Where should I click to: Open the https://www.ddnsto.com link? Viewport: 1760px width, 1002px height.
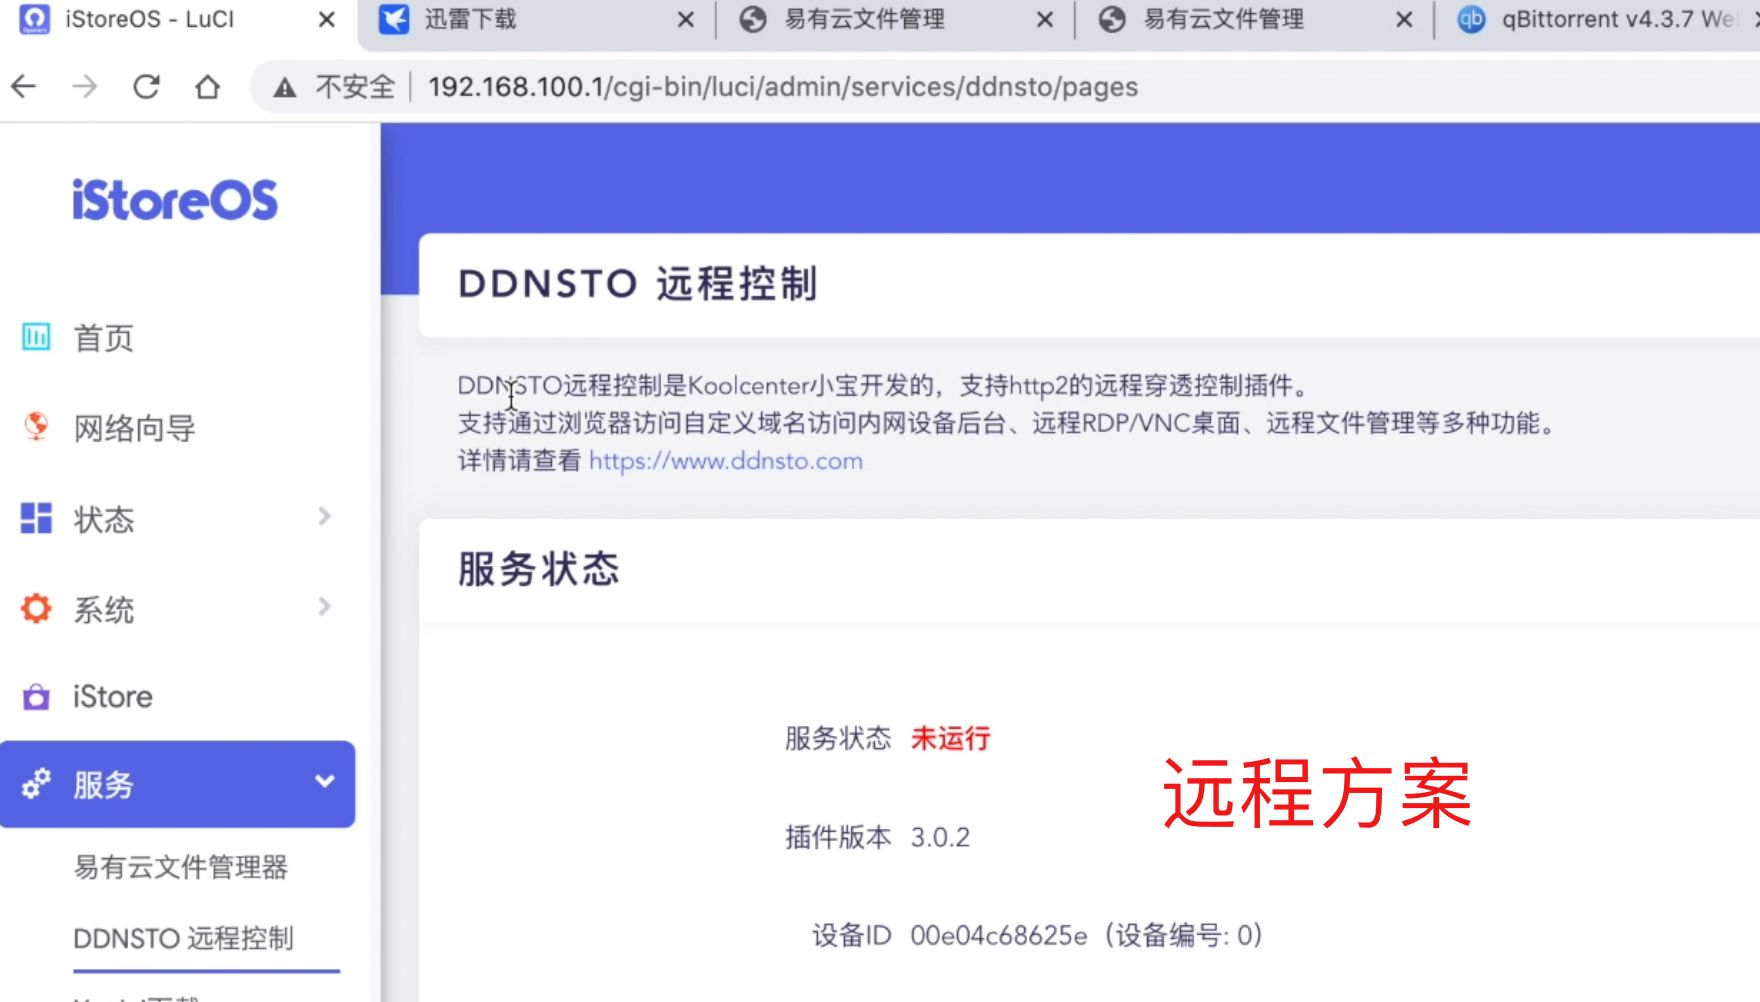pyautogui.click(x=725, y=461)
